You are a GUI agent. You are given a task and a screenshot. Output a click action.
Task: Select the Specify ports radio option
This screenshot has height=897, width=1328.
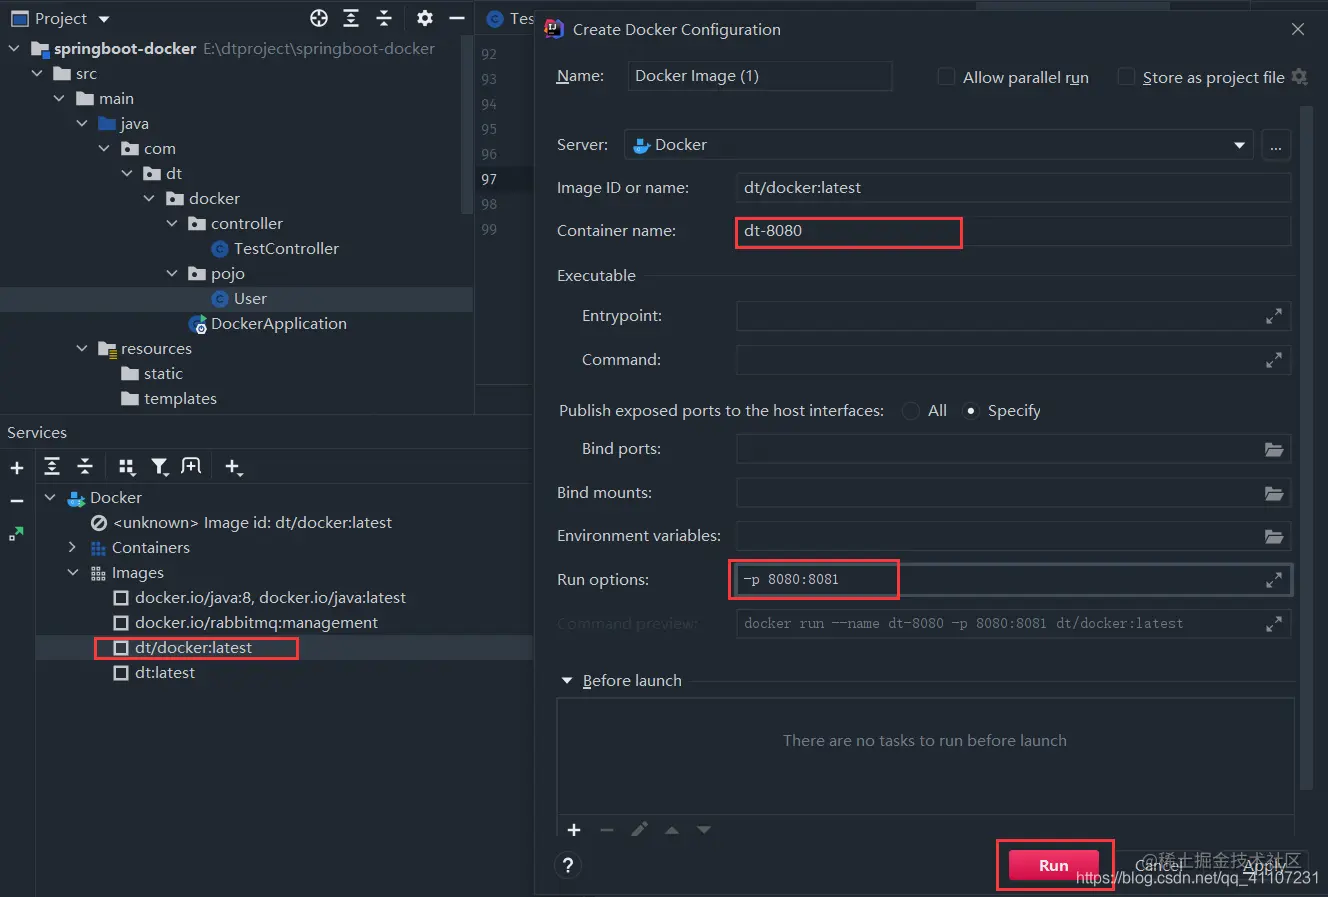(x=971, y=411)
